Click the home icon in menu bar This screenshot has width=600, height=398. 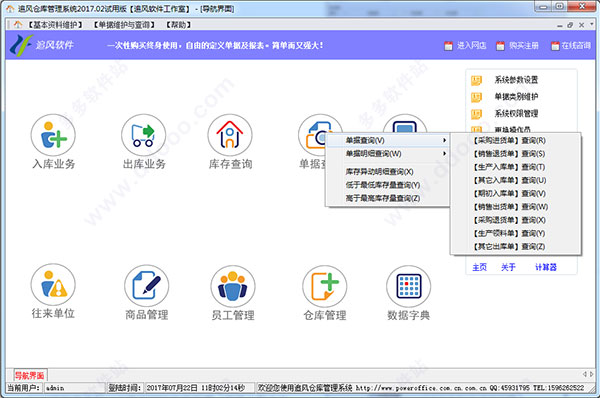18,25
